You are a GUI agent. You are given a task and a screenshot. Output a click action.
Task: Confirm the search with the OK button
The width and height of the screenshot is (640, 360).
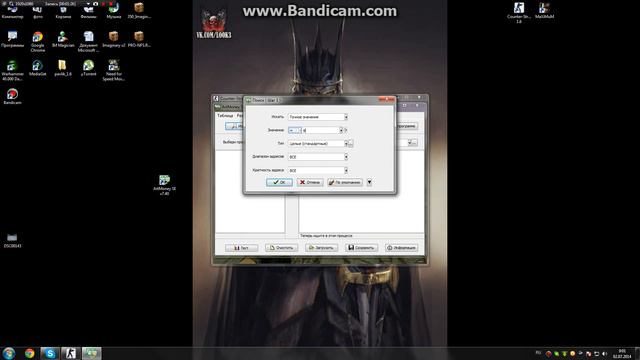[279, 182]
